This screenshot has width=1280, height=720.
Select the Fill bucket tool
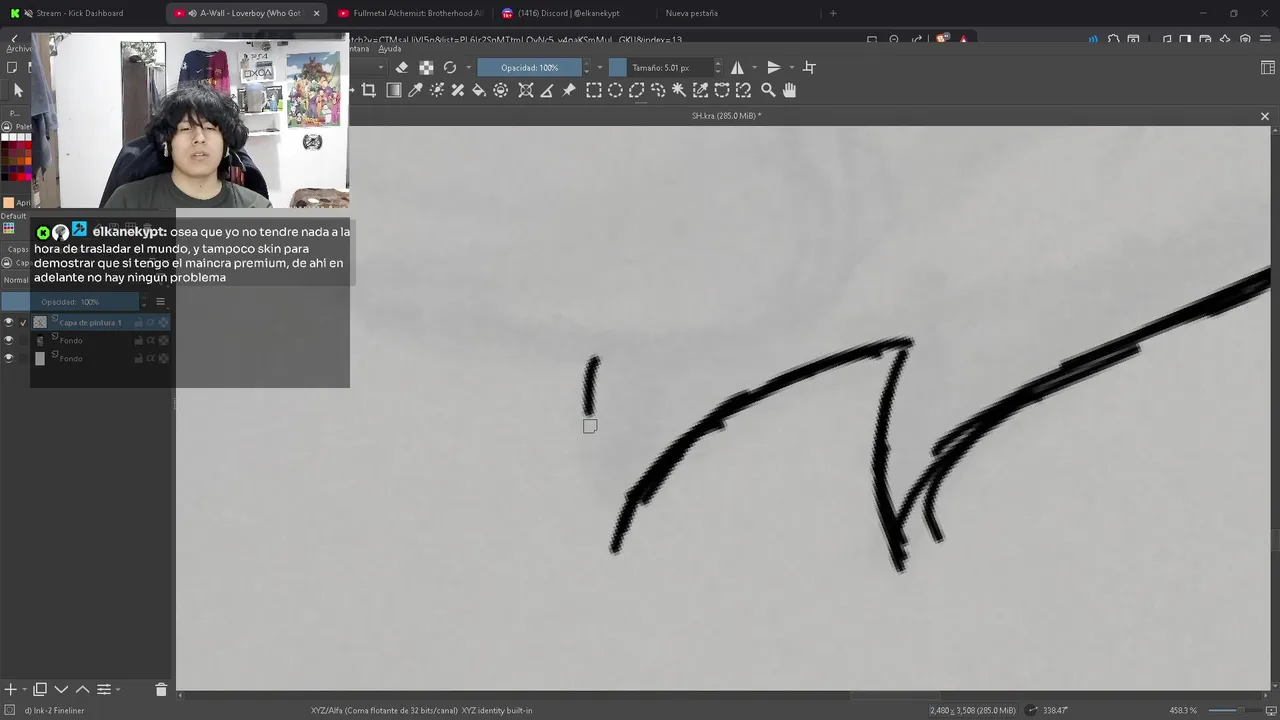point(479,90)
